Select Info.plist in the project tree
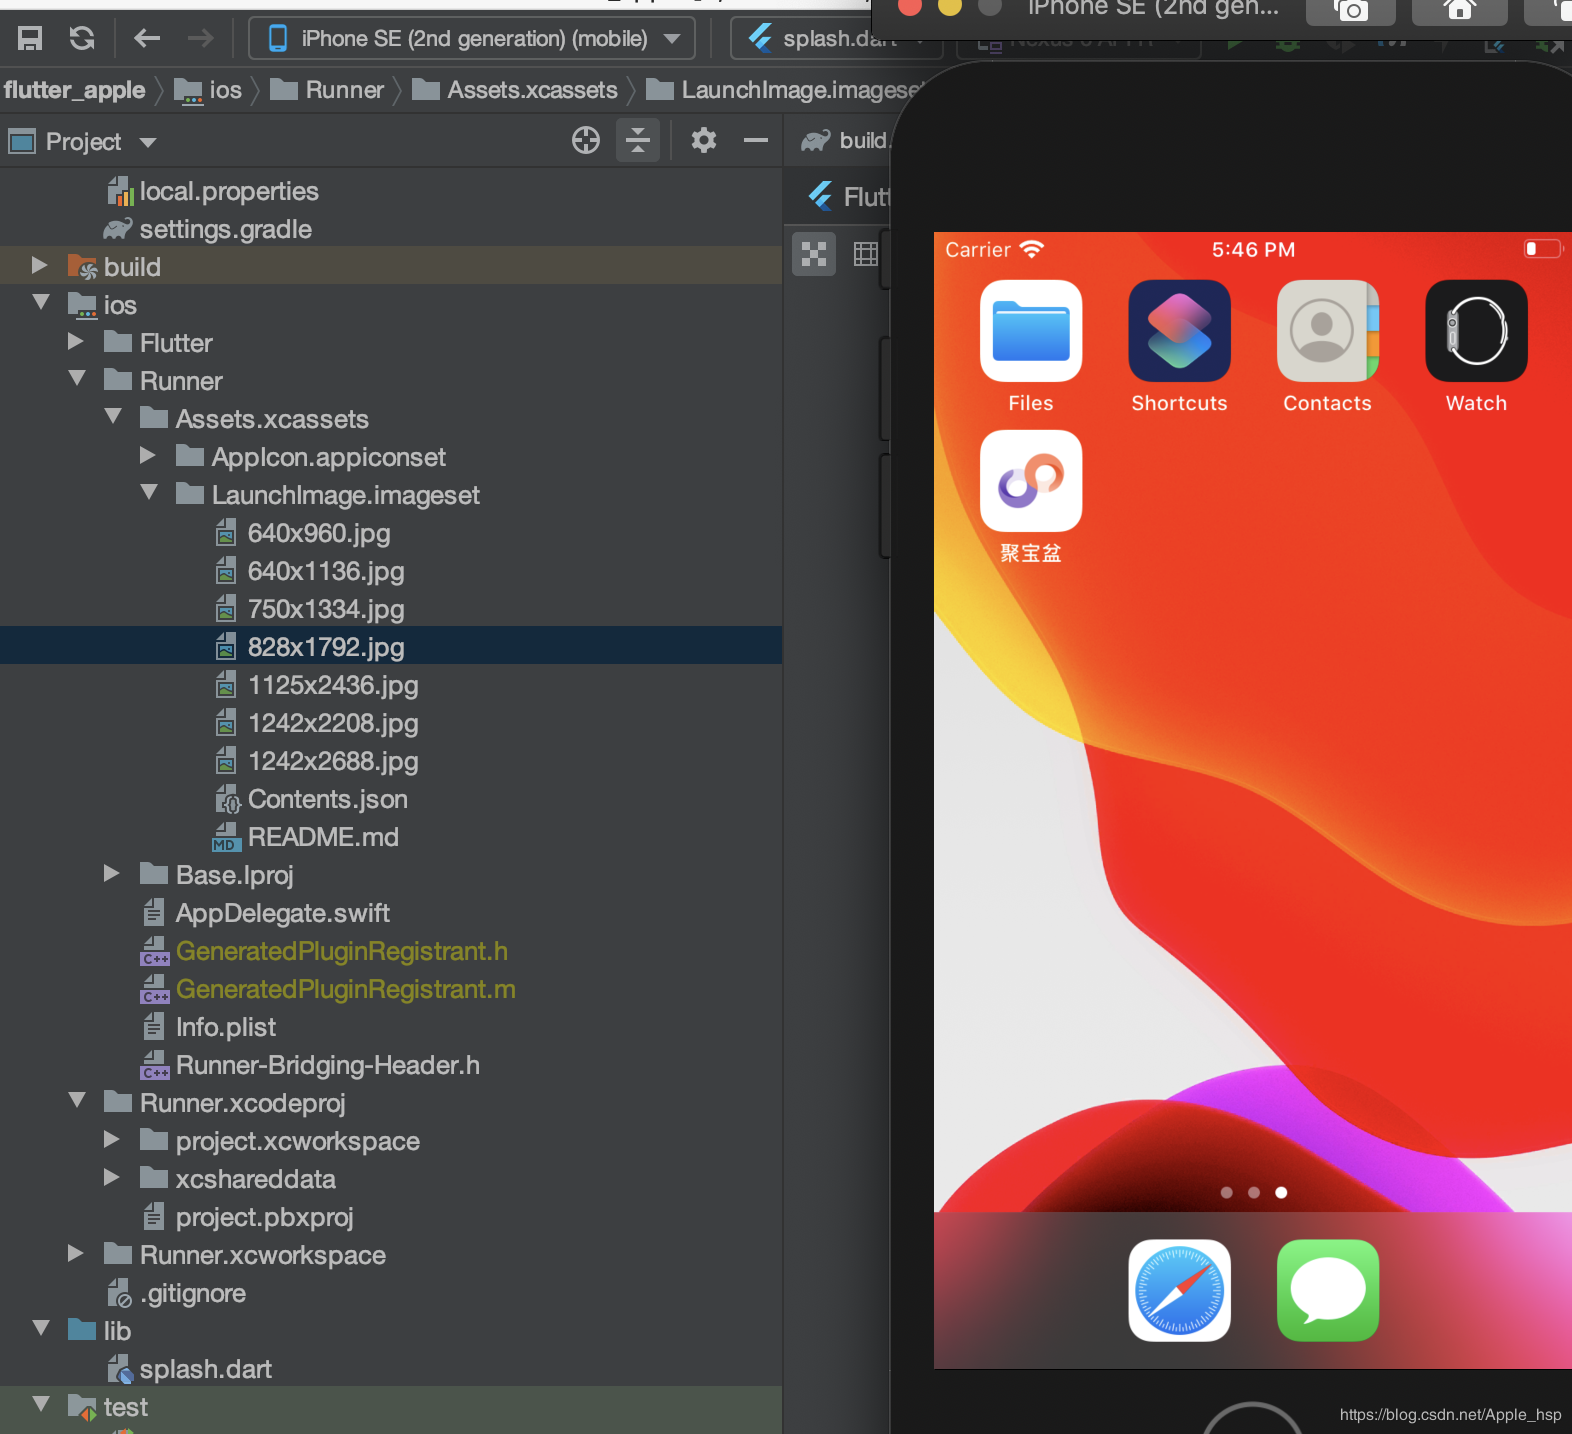Viewport: 1572px width, 1434px height. tap(226, 1027)
